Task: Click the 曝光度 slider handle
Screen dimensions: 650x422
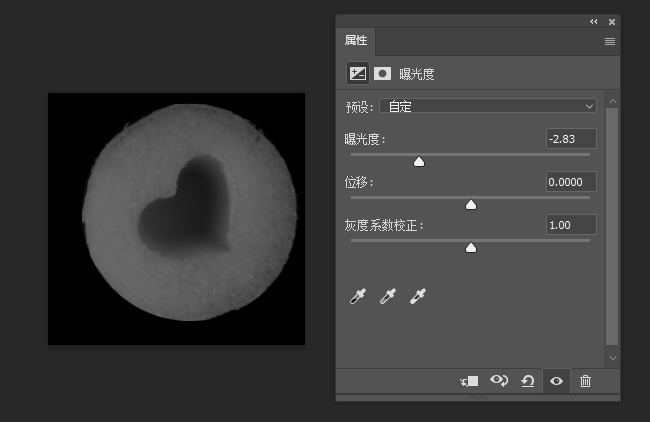Action: click(x=419, y=162)
